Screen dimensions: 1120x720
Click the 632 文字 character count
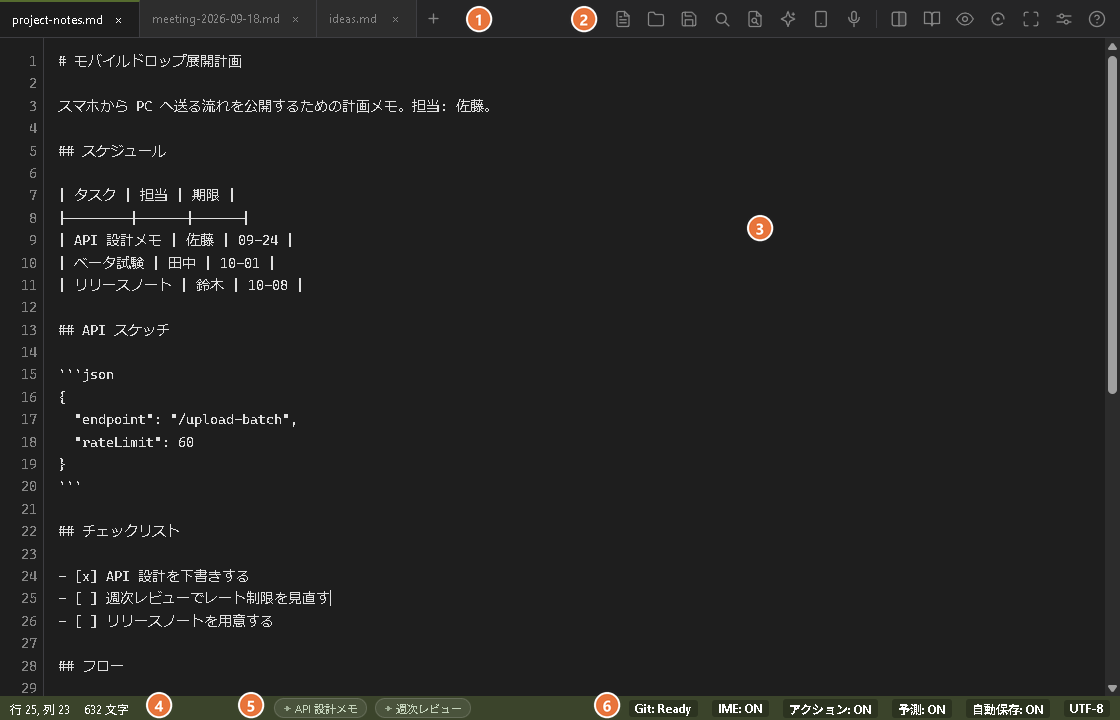tap(106, 709)
